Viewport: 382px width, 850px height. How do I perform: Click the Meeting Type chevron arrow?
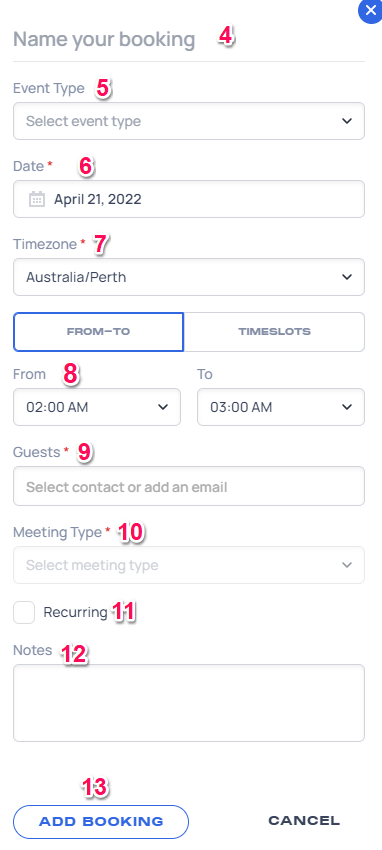point(347,565)
